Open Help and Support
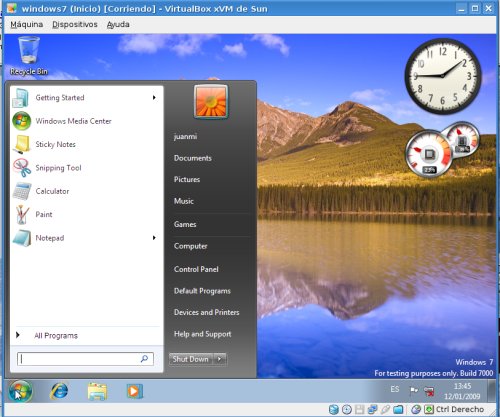The height and width of the screenshot is (417, 500). [203, 334]
